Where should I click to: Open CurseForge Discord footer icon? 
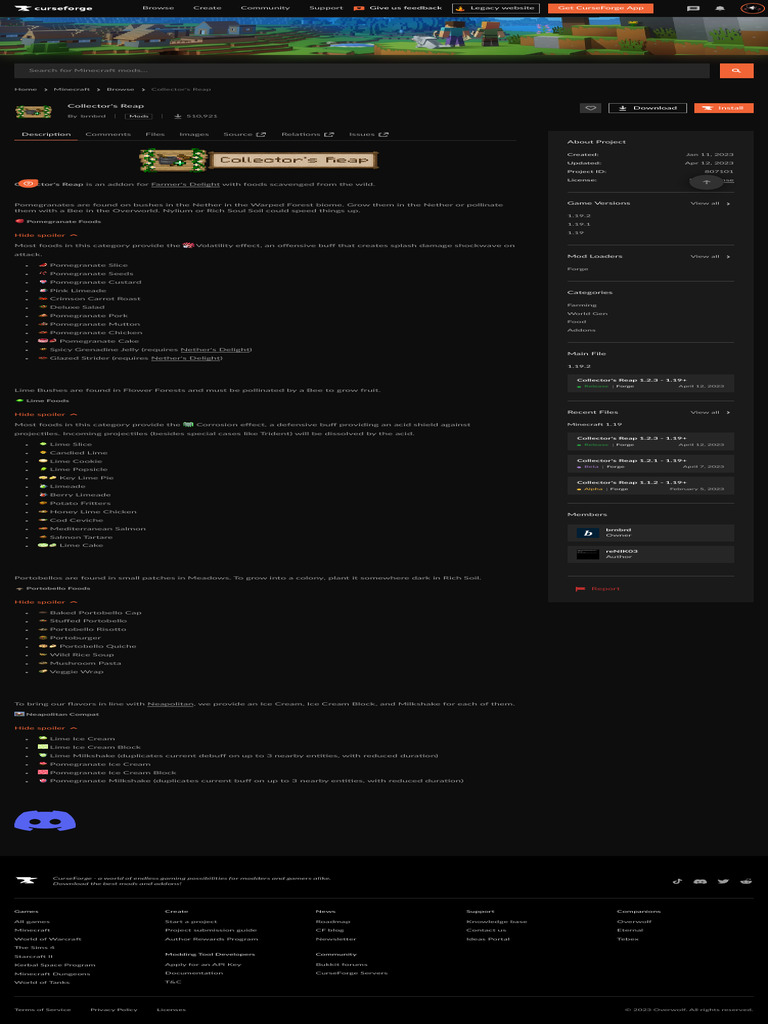click(x=700, y=881)
